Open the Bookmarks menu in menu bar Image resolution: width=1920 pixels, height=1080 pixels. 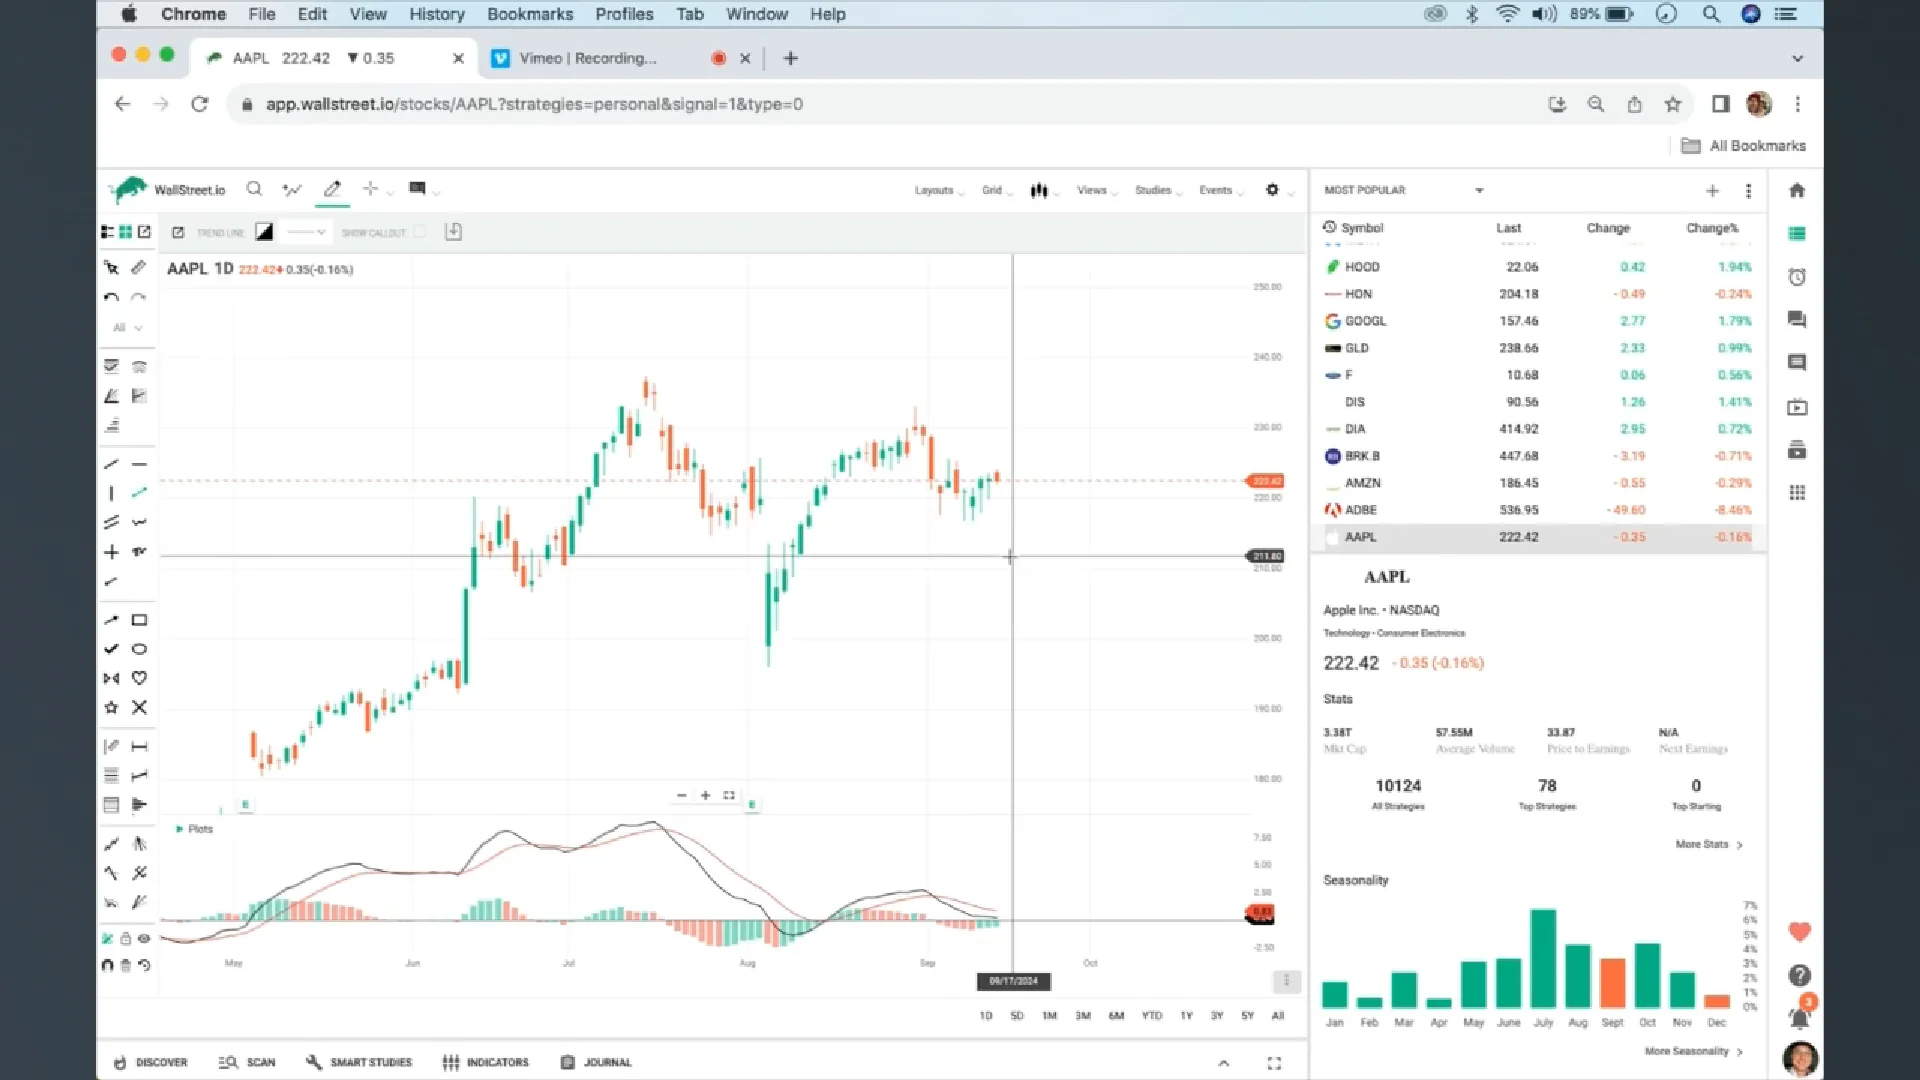pyautogui.click(x=530, y=14)
